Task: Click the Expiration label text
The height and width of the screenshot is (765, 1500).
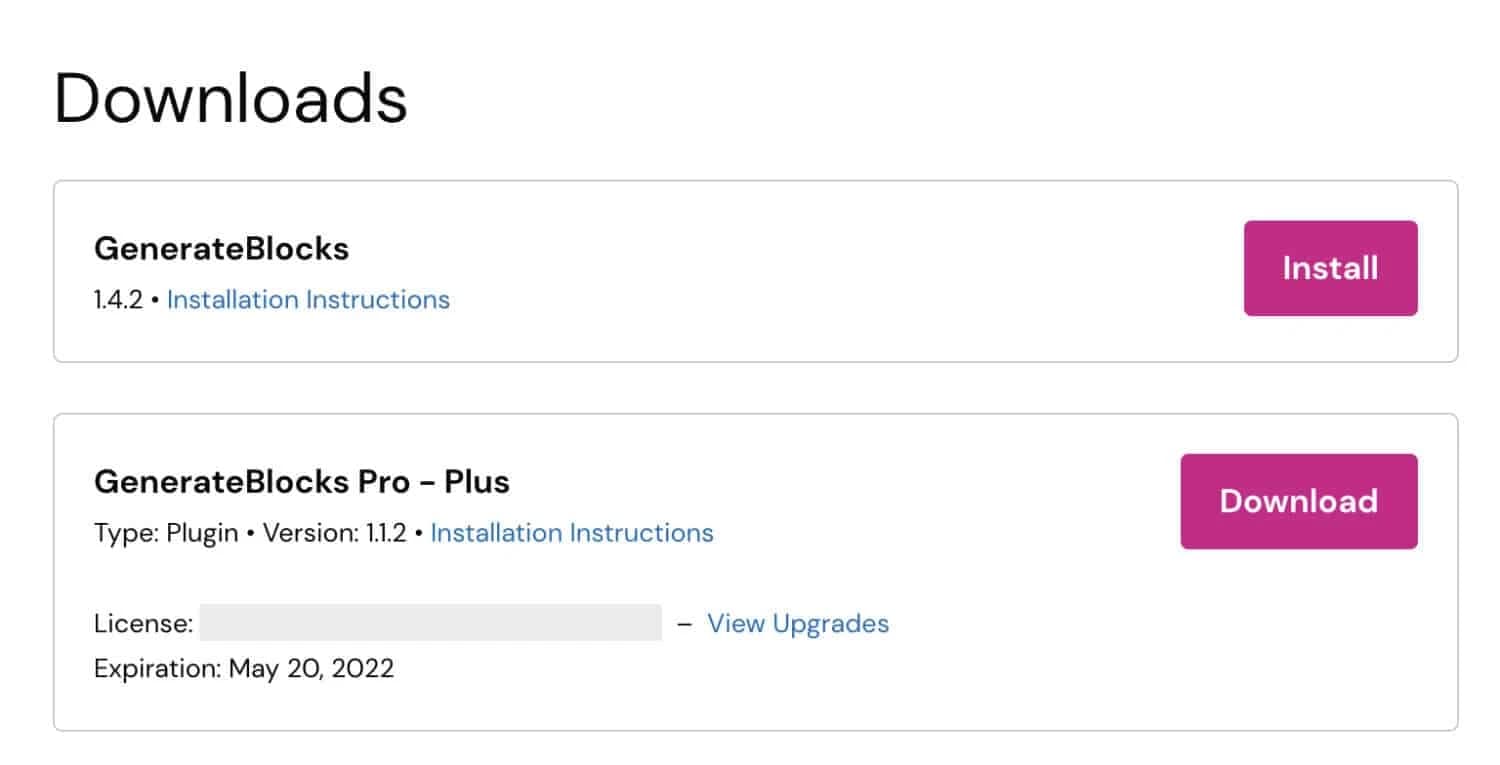Action: [x=158, y=668]
